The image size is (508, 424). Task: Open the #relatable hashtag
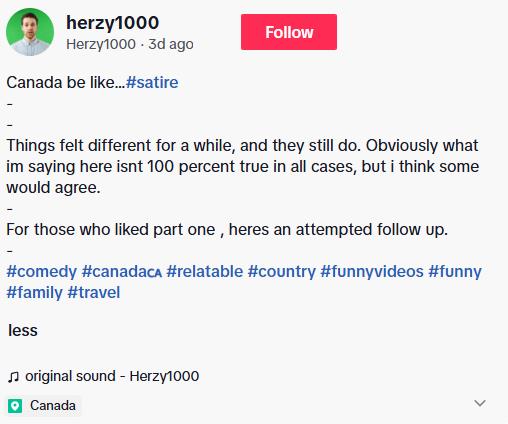point(205,271)
